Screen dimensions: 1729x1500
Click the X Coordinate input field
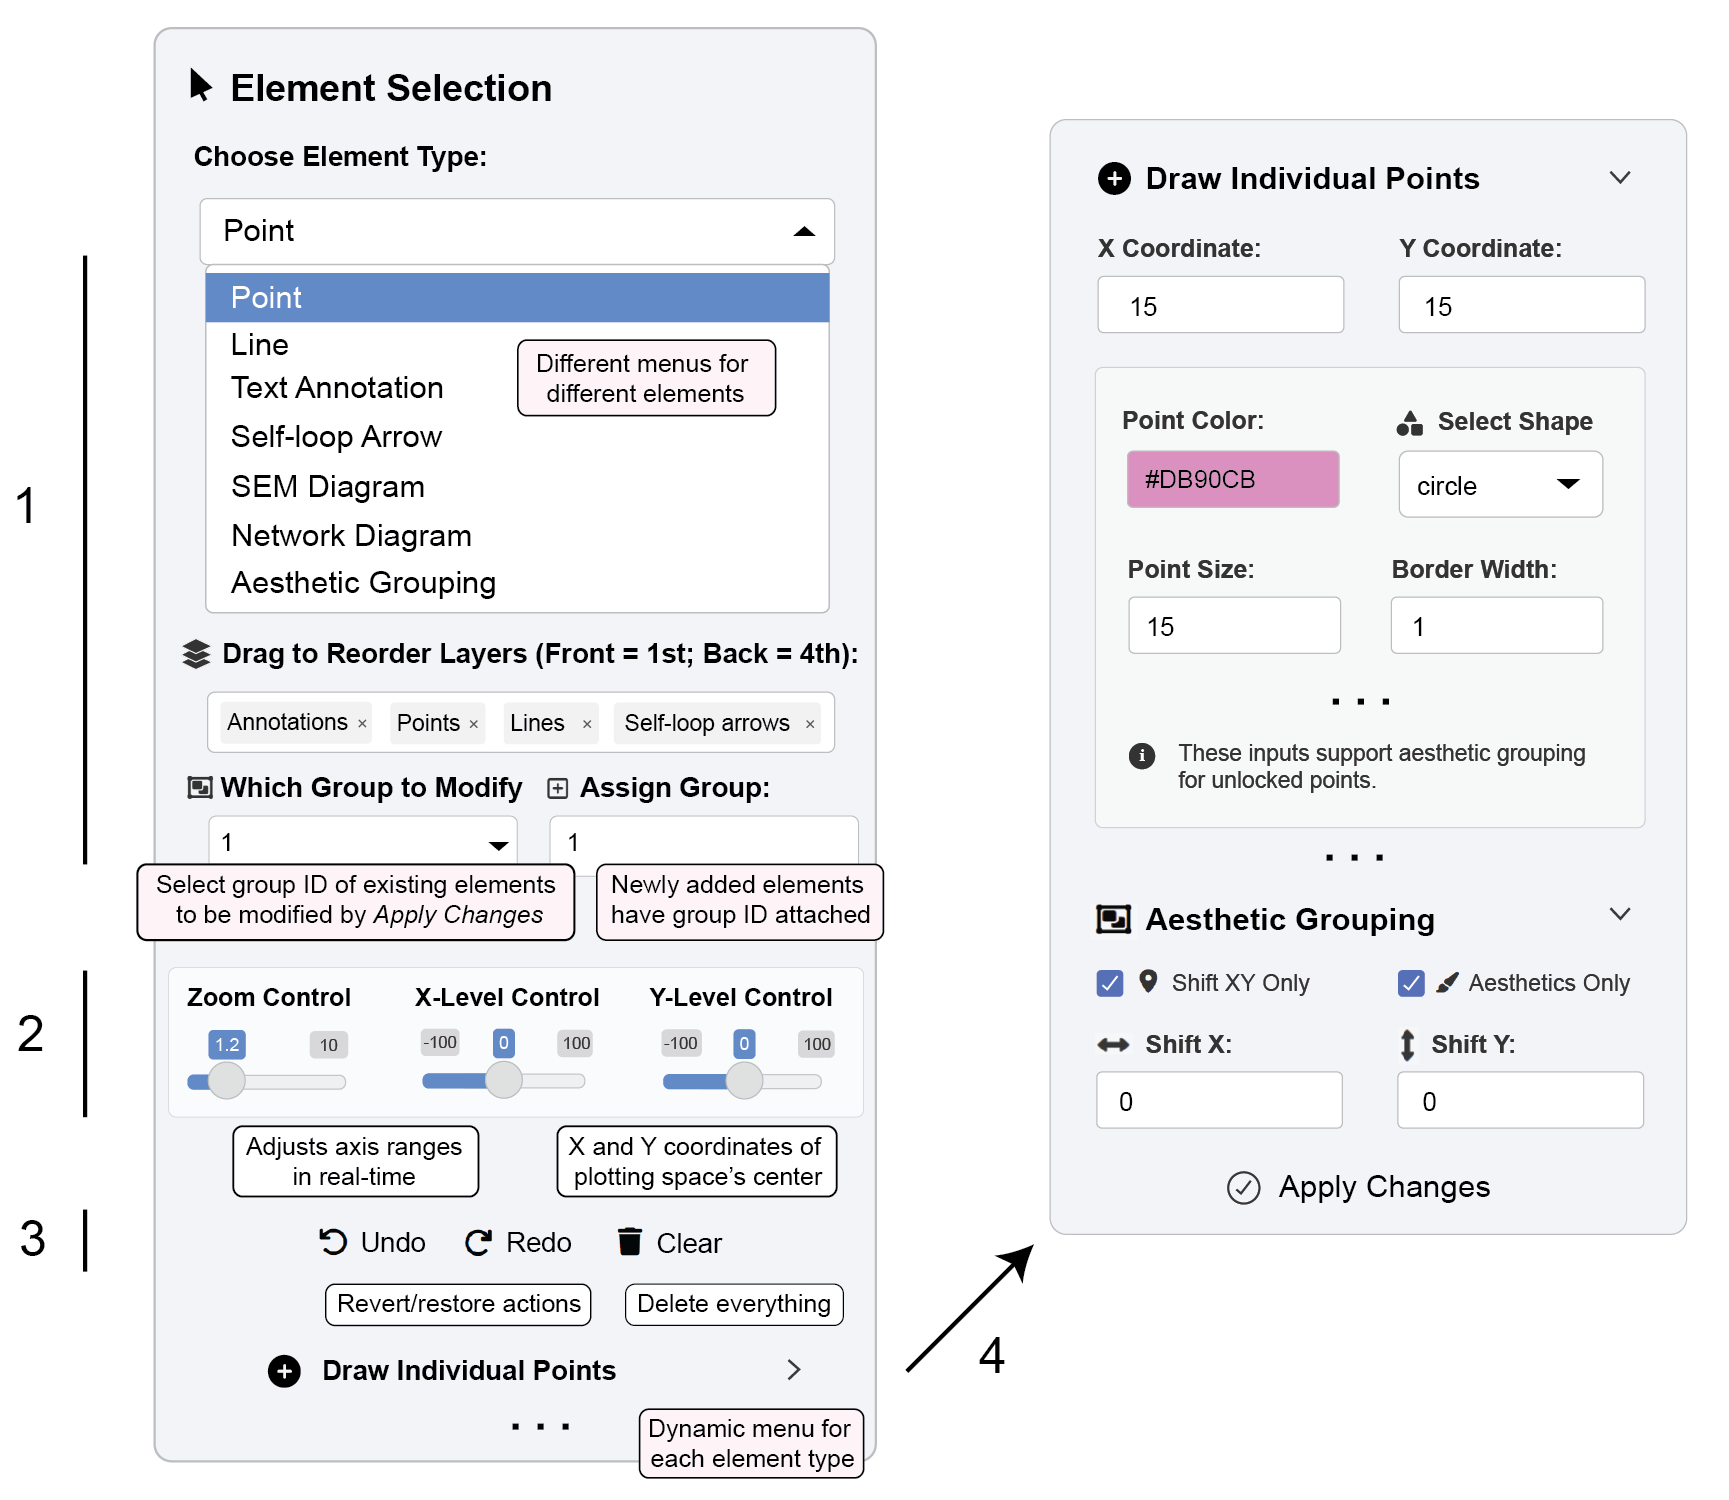point(1220,306)
